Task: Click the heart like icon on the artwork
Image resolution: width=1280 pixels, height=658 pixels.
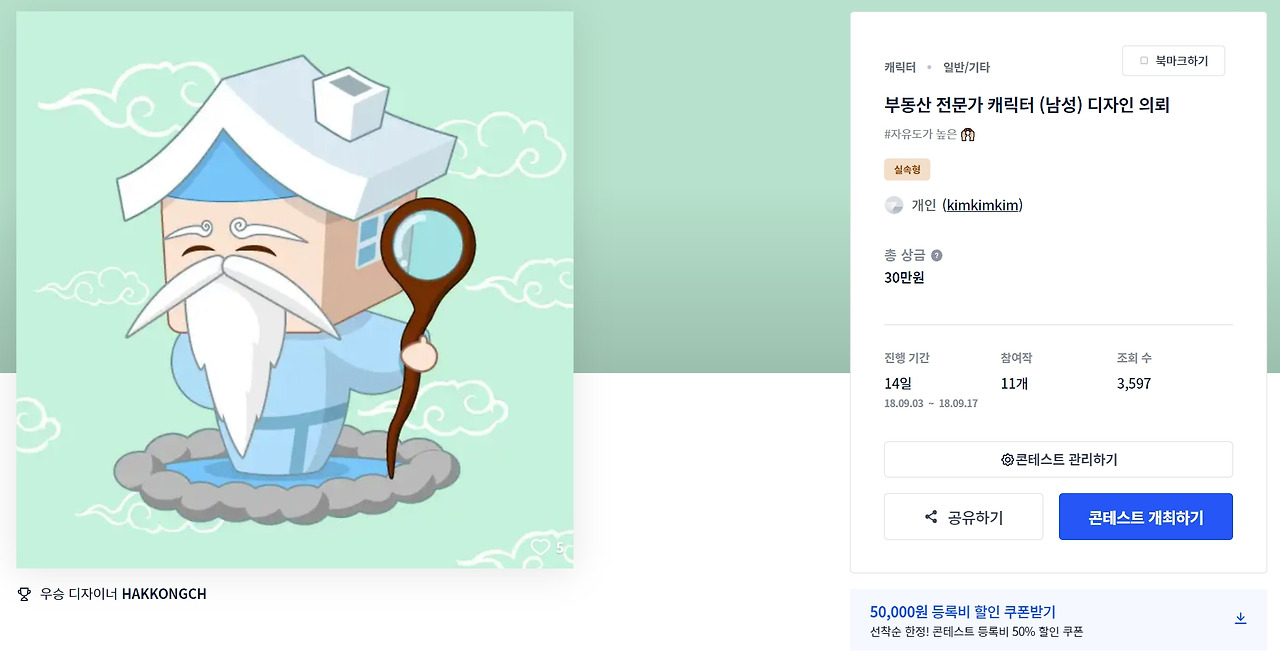Action: click(540, 547)
